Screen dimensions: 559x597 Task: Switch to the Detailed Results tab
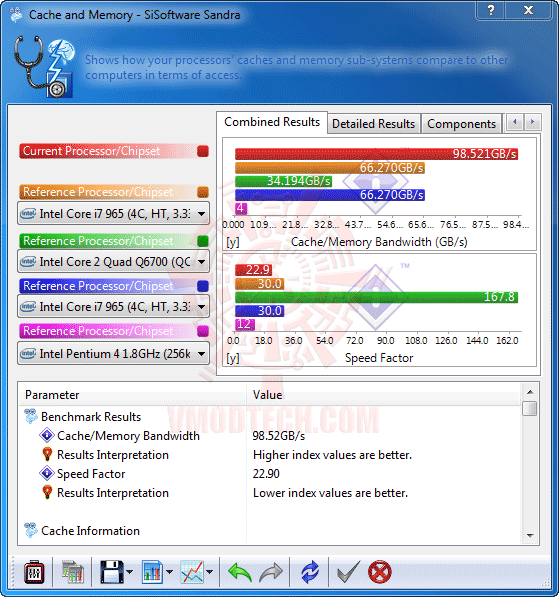click(373, 124)
